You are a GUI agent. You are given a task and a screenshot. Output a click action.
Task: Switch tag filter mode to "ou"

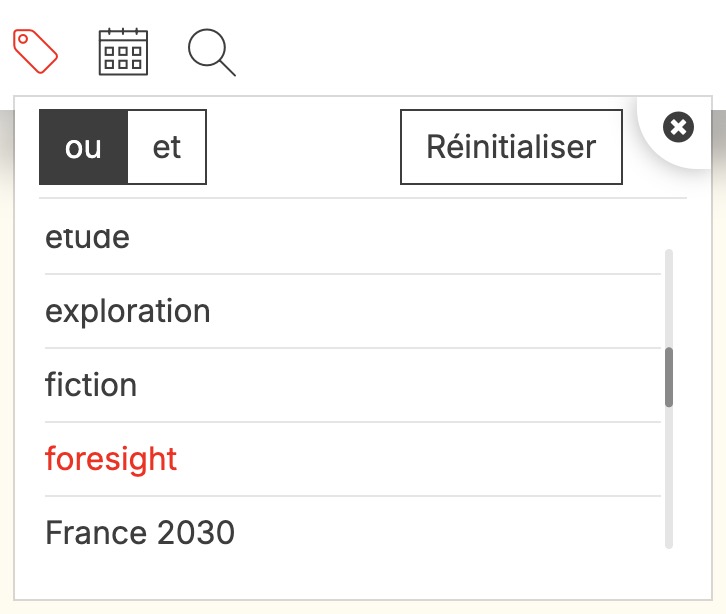(x=84, y=147)
